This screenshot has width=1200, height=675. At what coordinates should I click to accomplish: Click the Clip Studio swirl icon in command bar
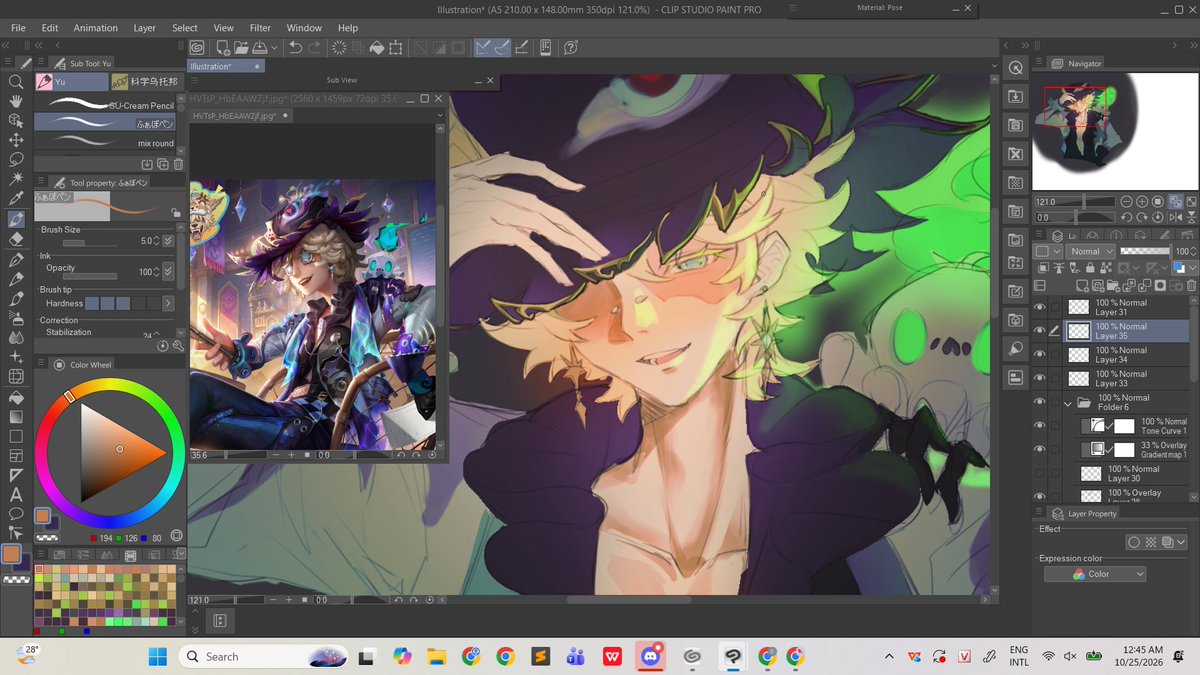[197, 47]
